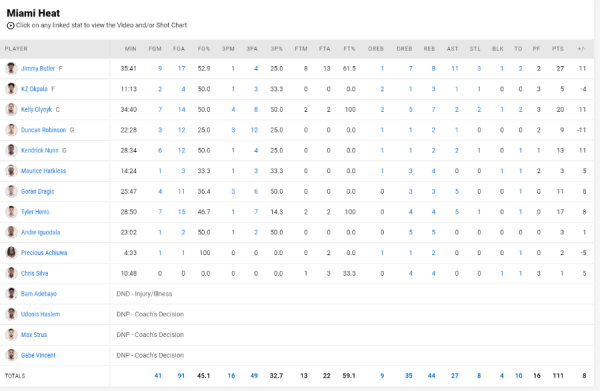View Jimmy Butler's 11 assists video

click(x=455, y=68)
